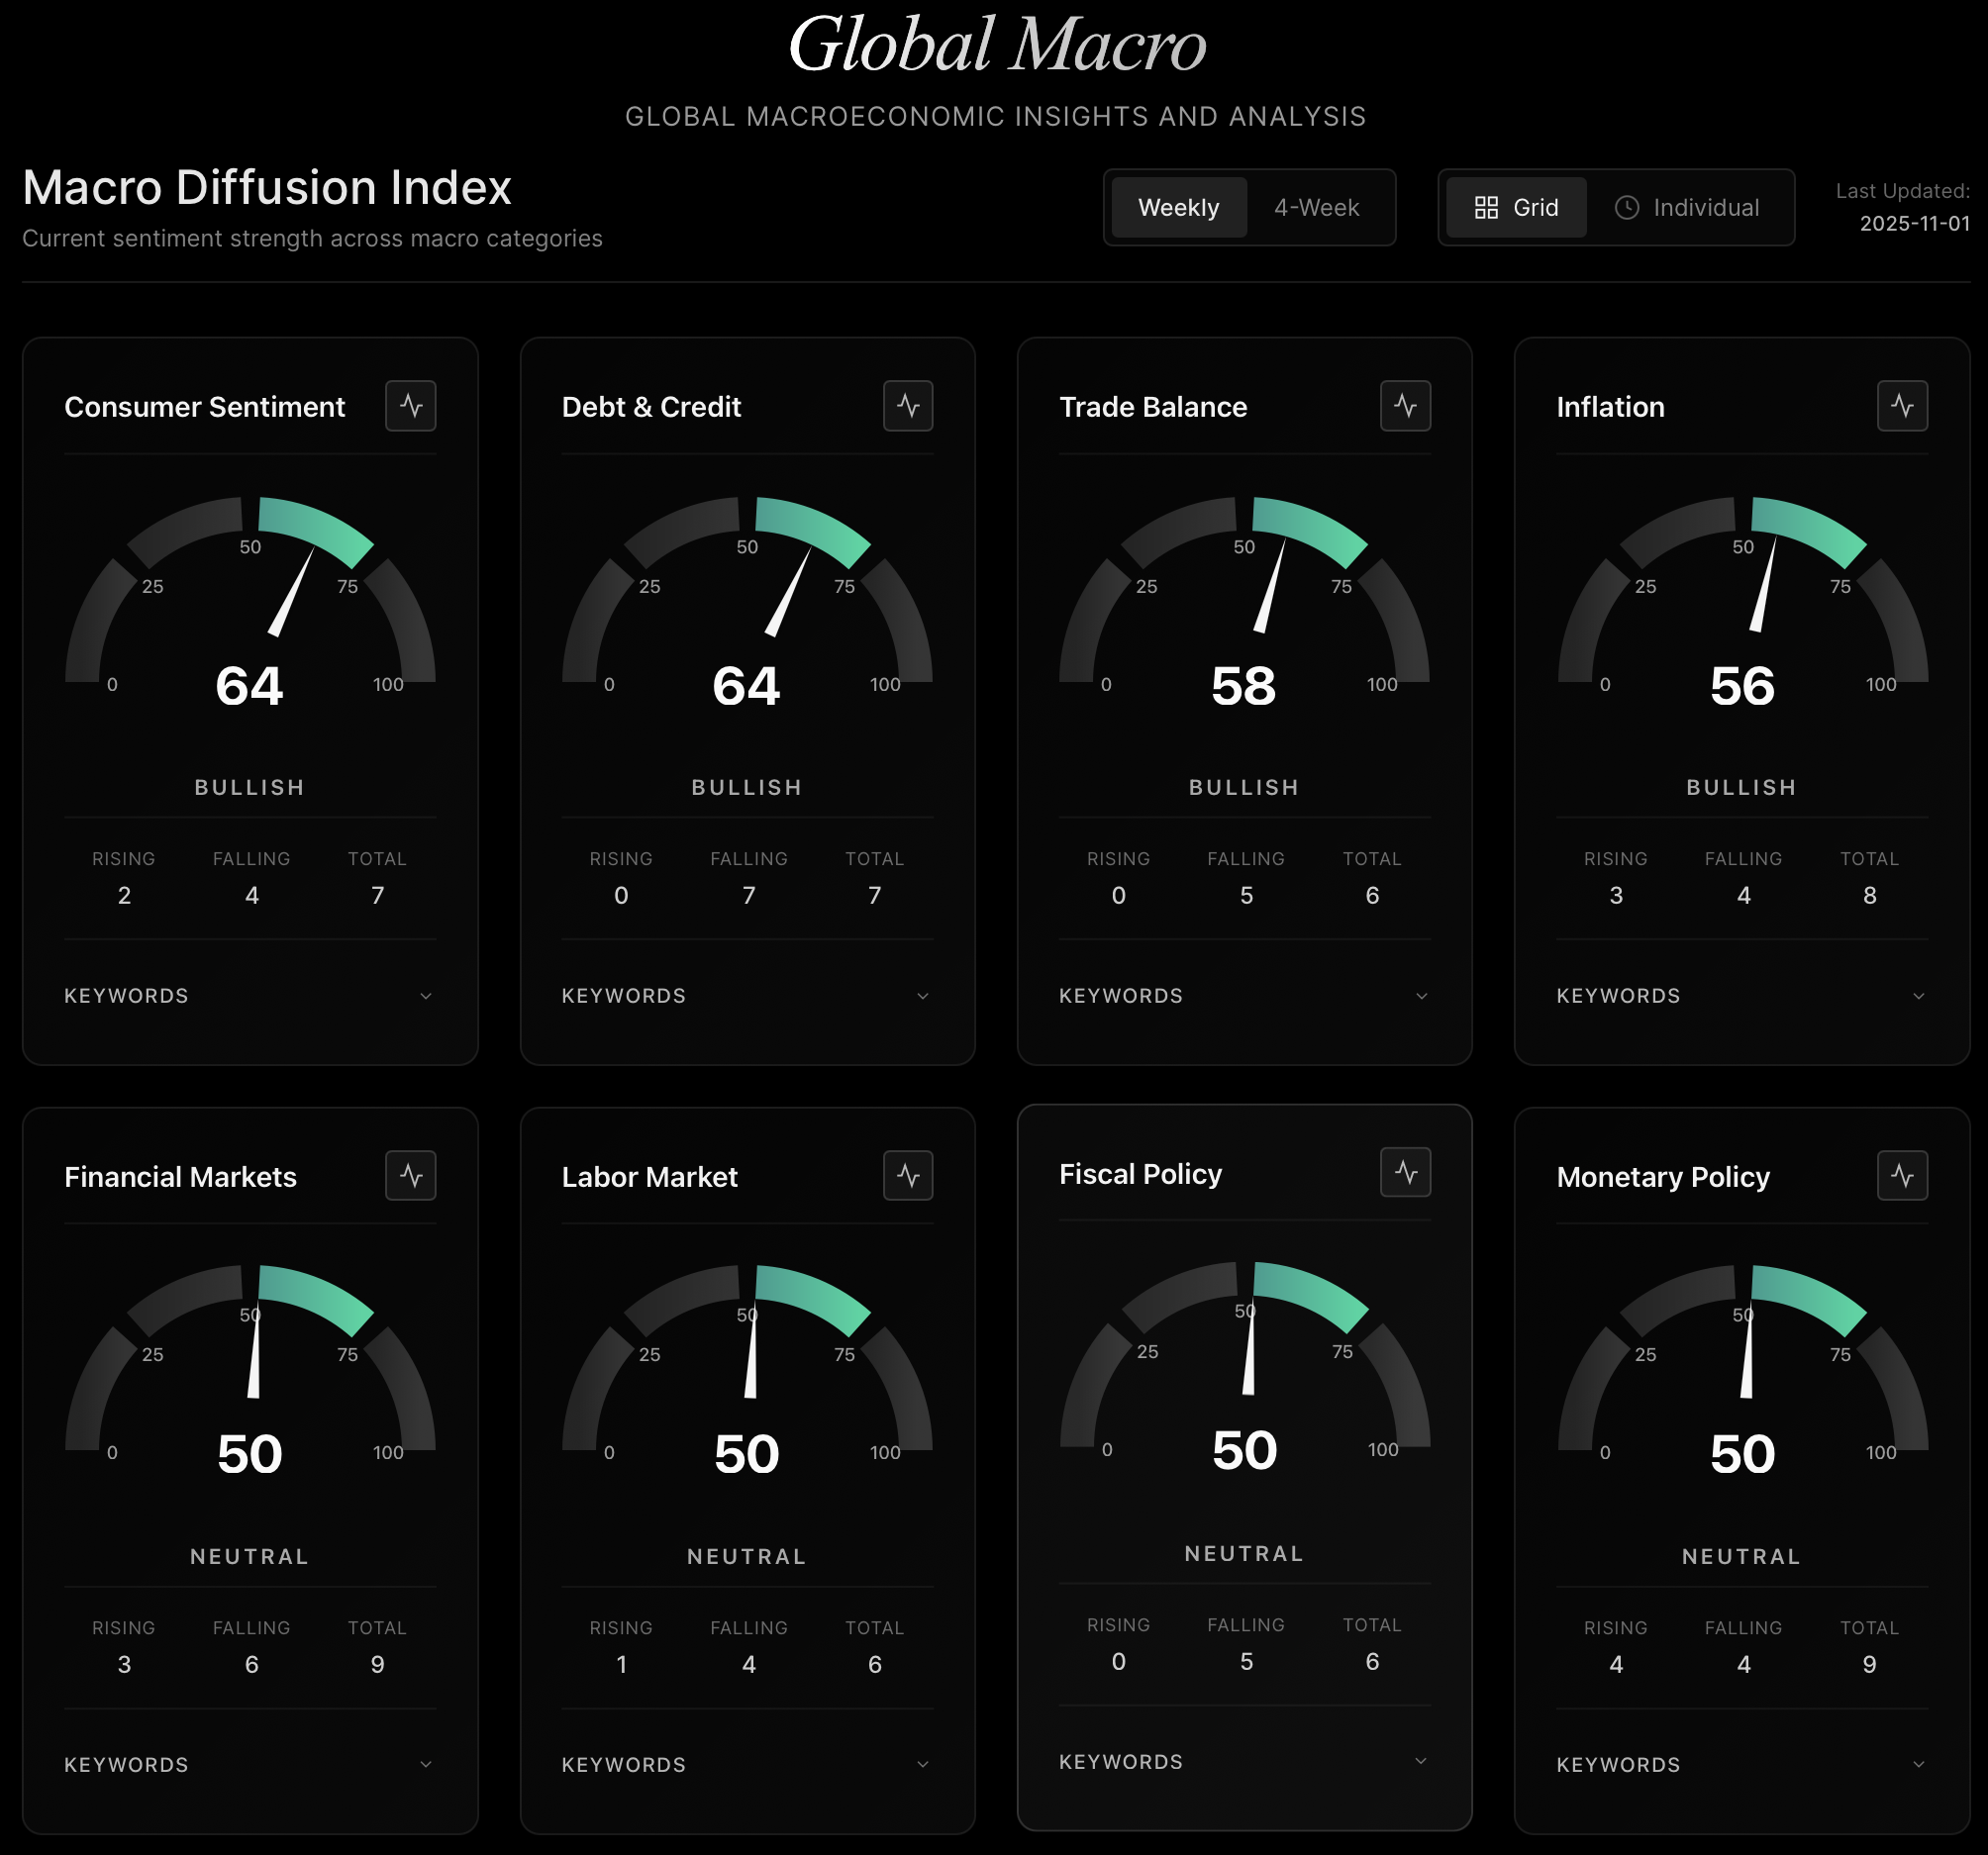Open the Monetary Policy trend sparkline
This screenshot has width=1988, height=1855.
click(1902, 1176)
